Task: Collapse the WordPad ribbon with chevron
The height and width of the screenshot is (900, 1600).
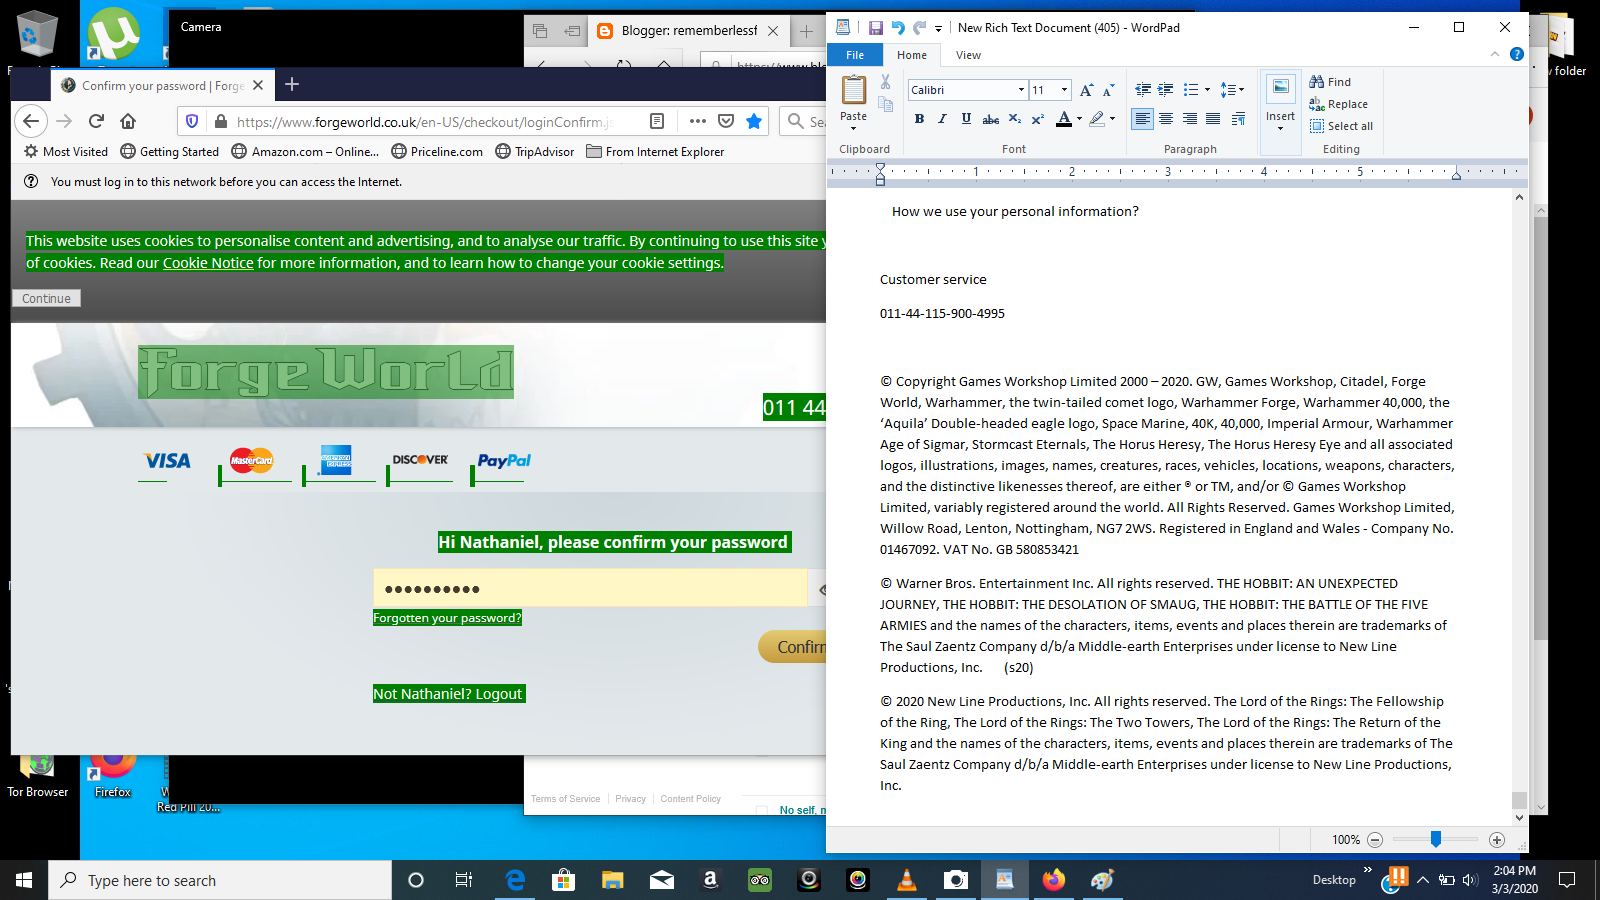Action: click(x=1495, y=55)
